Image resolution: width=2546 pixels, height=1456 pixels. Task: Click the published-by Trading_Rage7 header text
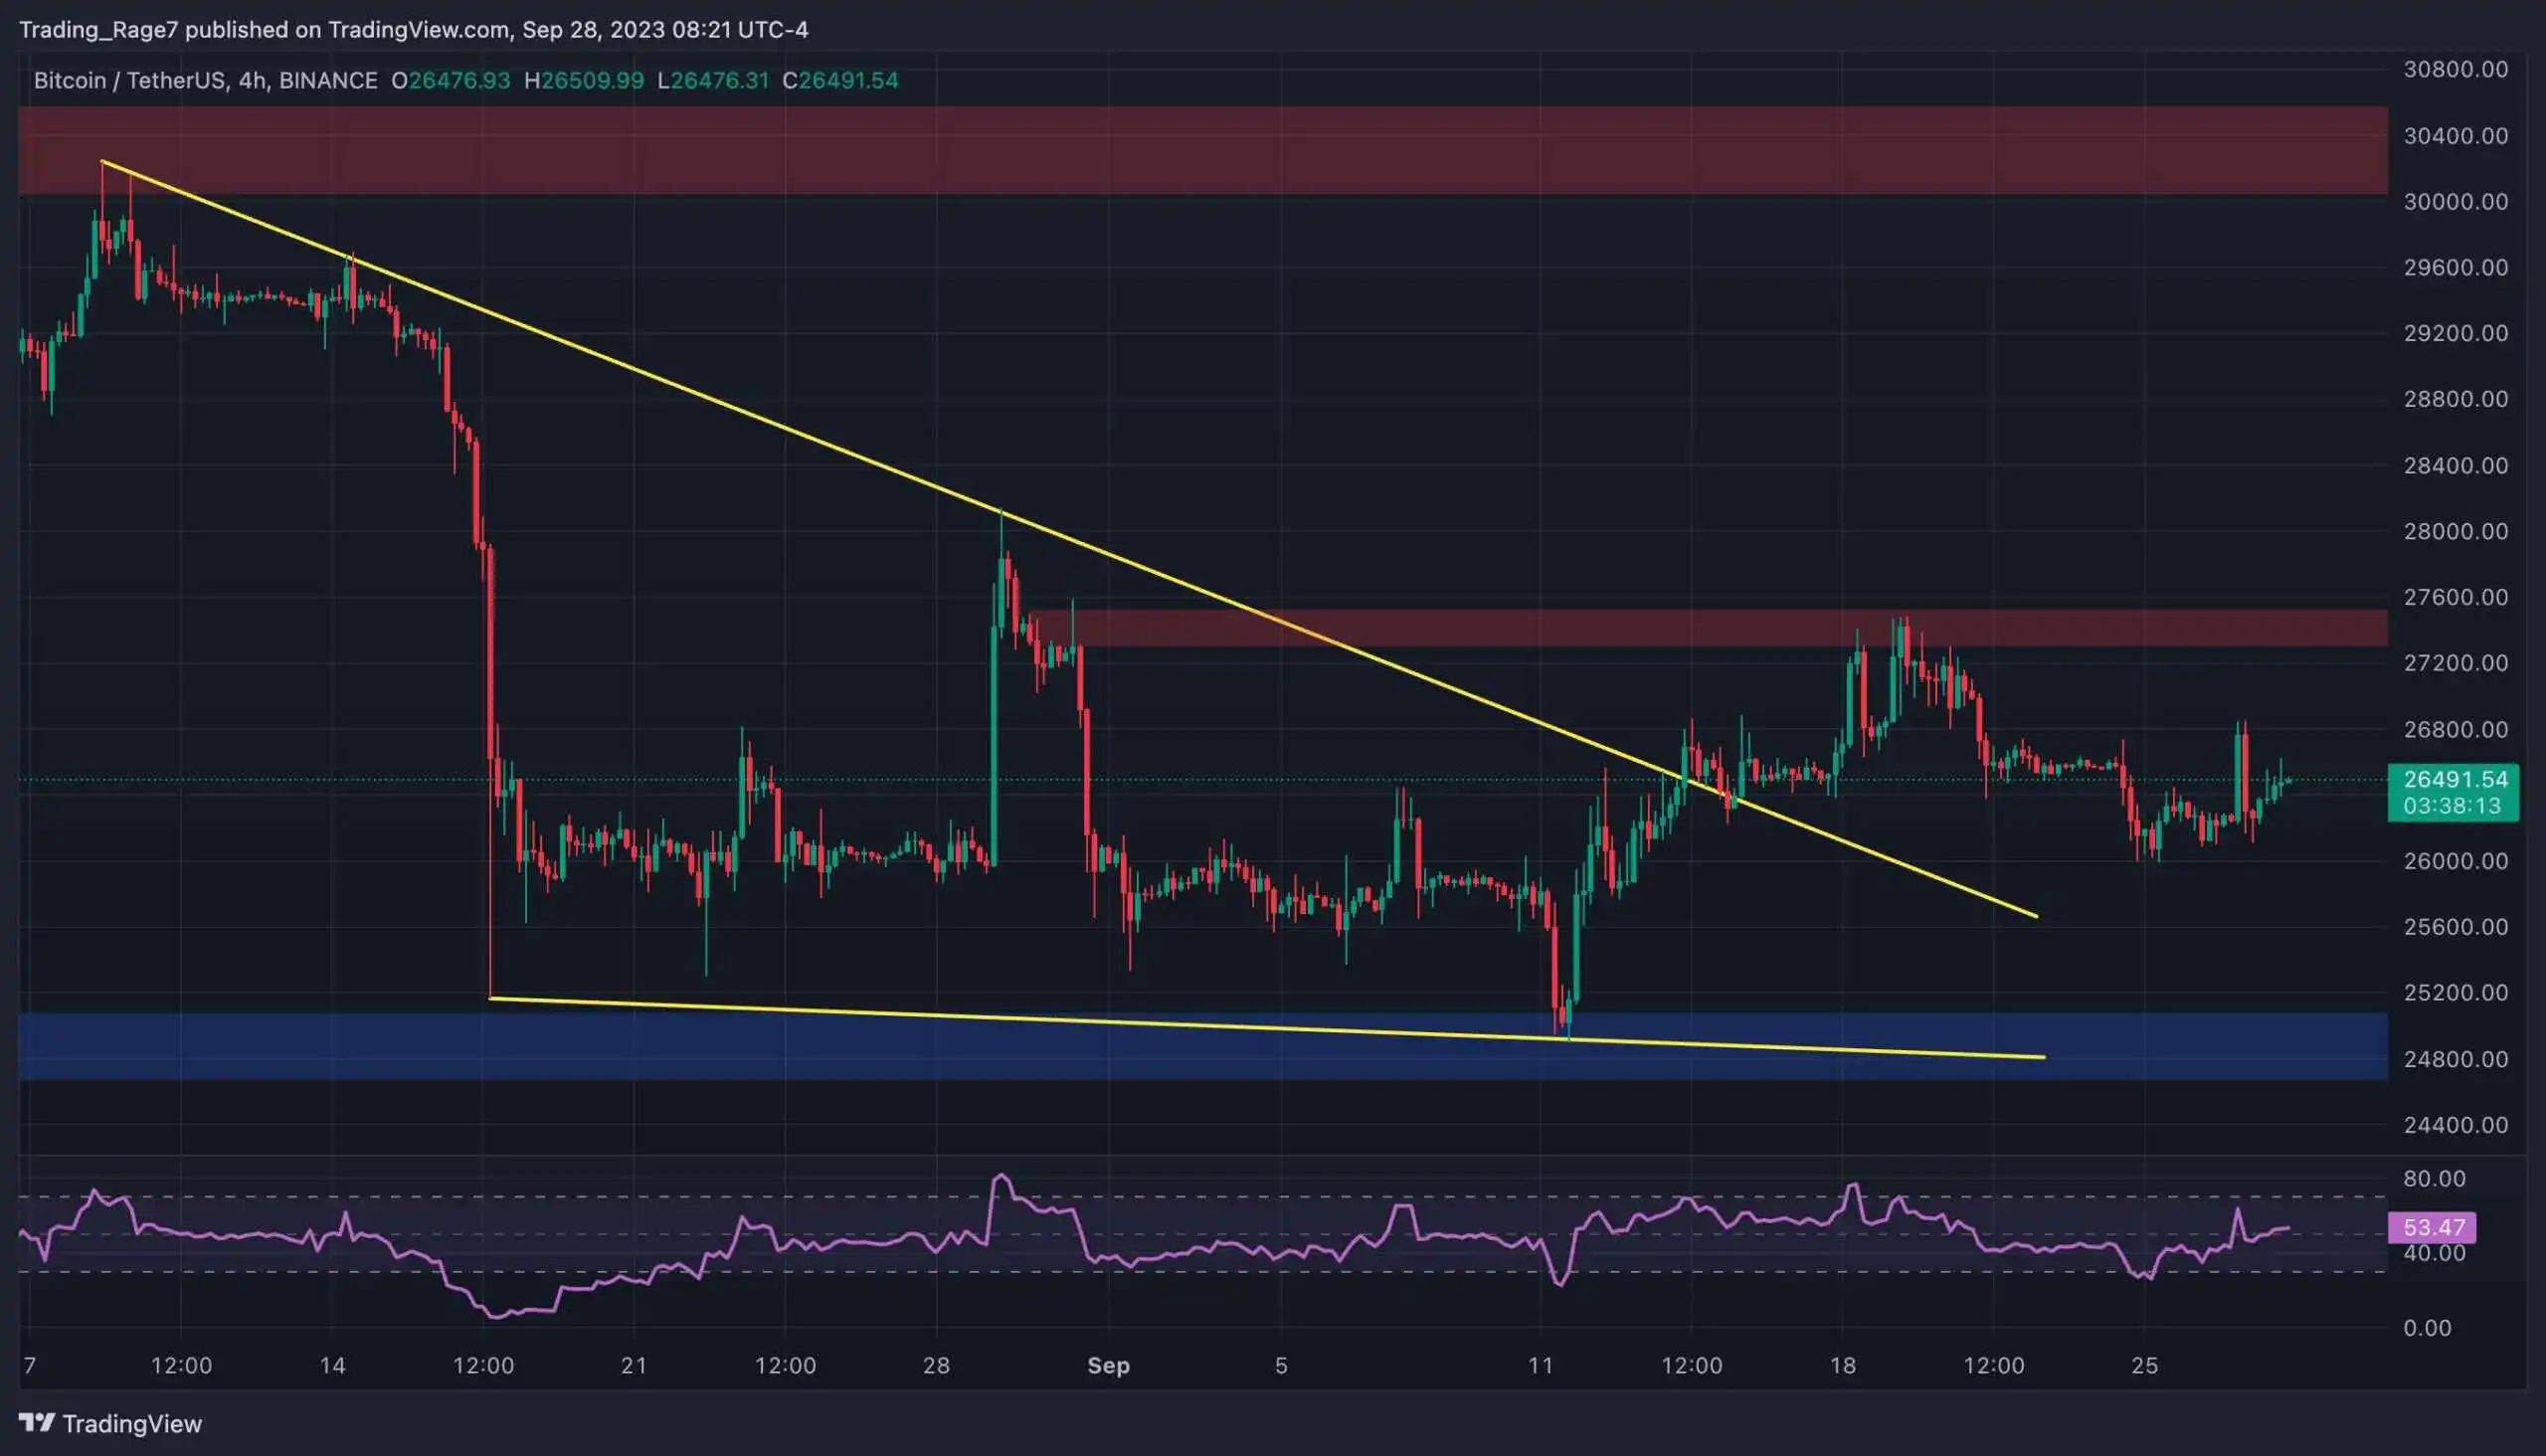tap(413, 30)
